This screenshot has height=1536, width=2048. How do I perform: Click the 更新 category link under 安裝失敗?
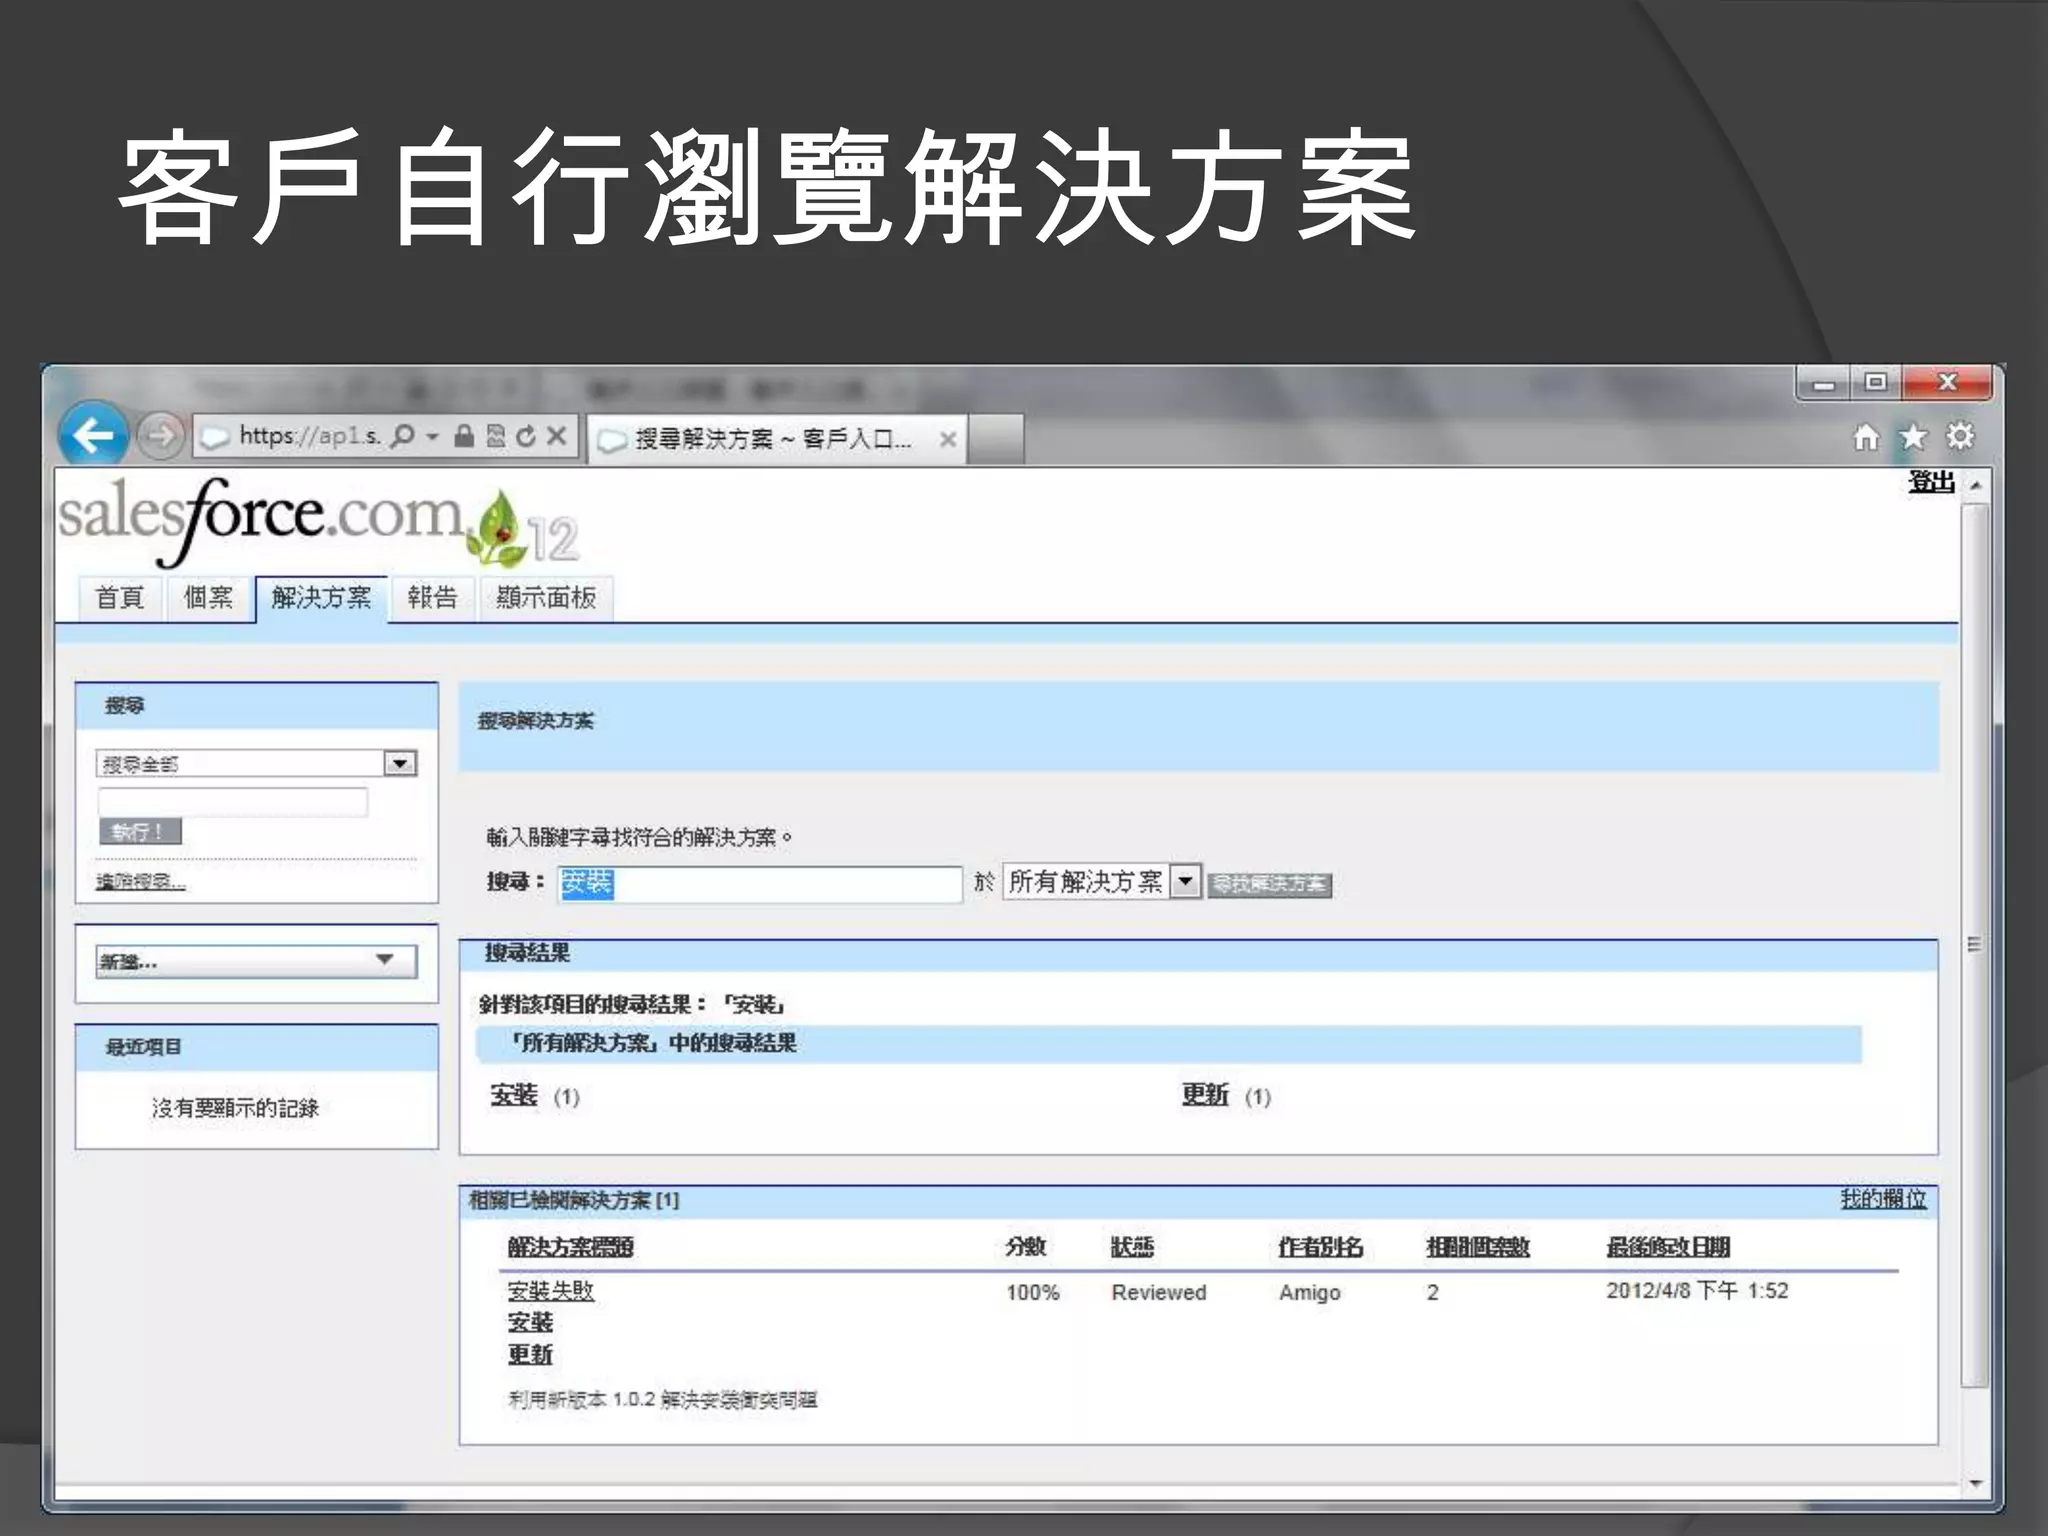pyautogui.click(x=530, y=1355)
